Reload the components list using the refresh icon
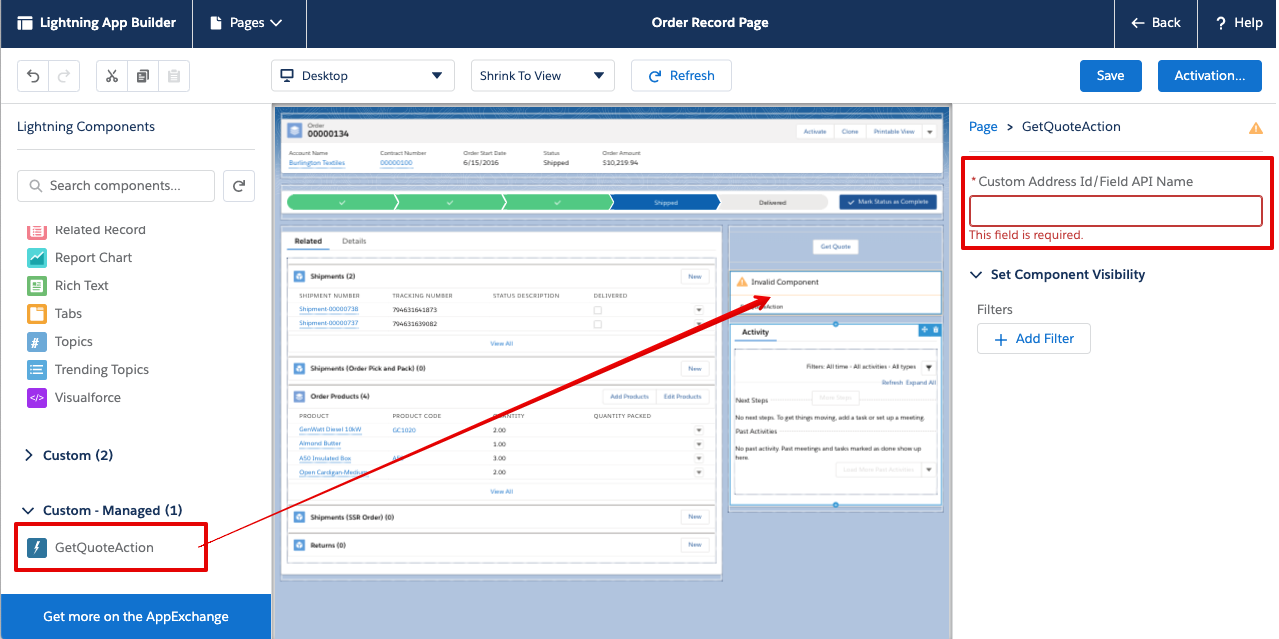Screen dimensions: 1279x639 (x=239, y=186)
